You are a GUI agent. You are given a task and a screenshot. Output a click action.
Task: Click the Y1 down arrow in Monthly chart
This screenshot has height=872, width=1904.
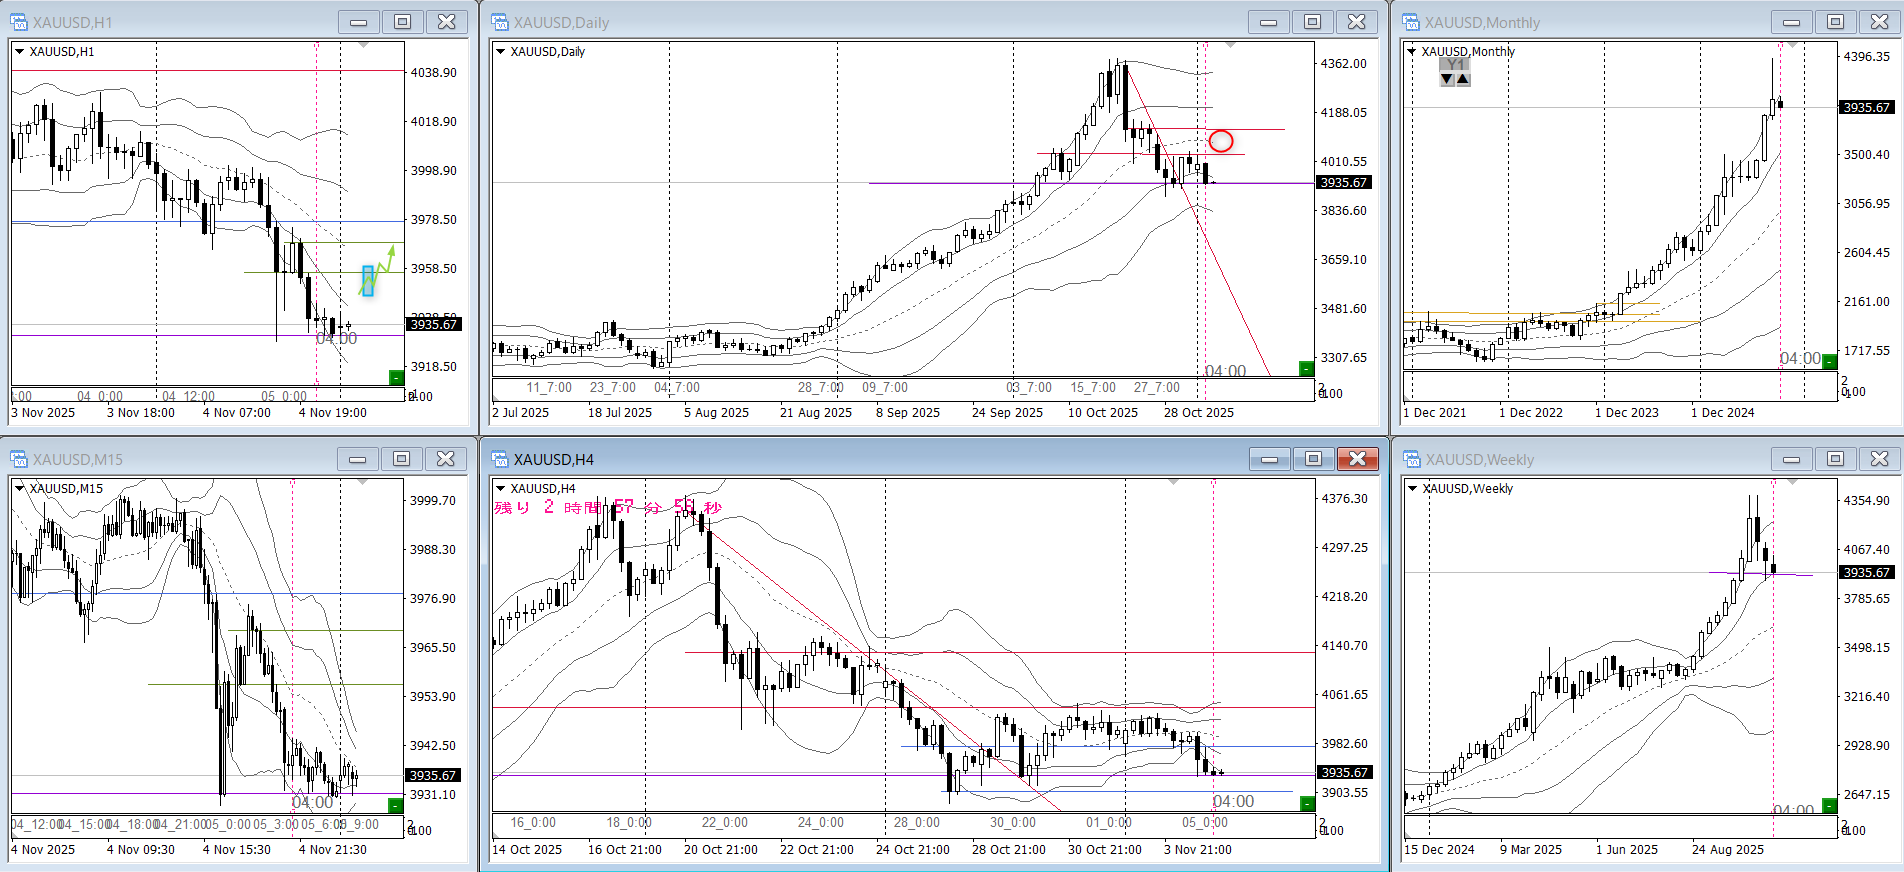point(1447,80)
